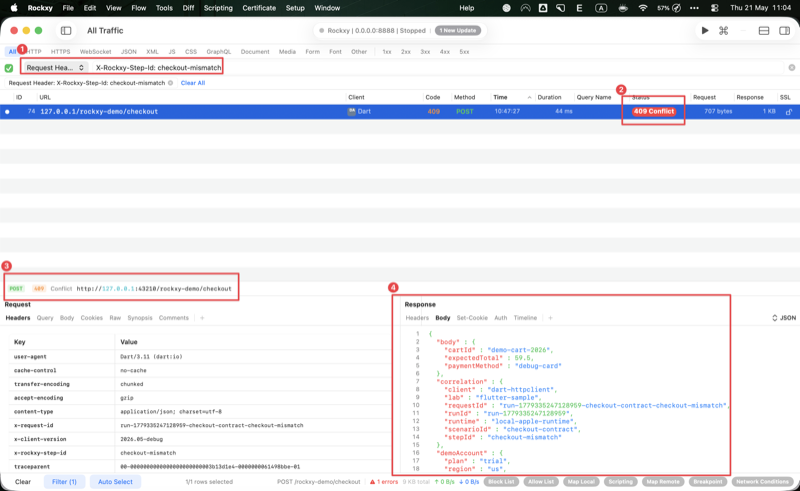Open the request Synopsis tab
The height and width of the screenshot is (491, 800).
tap(140, 318)
